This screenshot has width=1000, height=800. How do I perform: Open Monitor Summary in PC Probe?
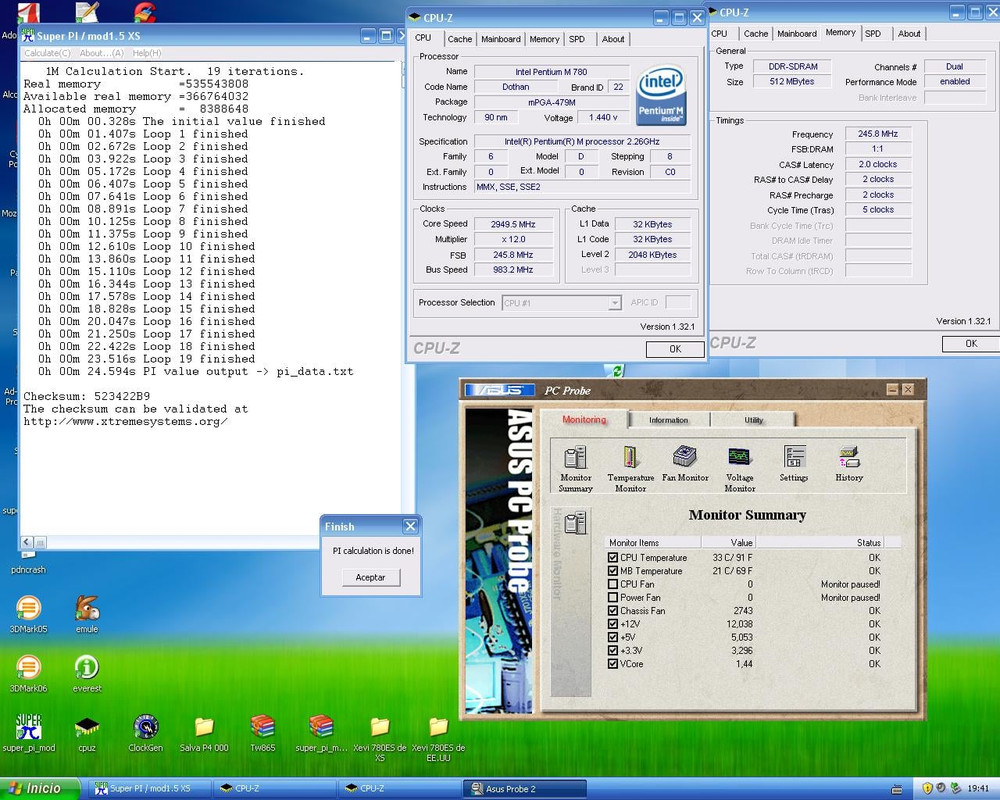pyautogui.click(x=575, y=468)
